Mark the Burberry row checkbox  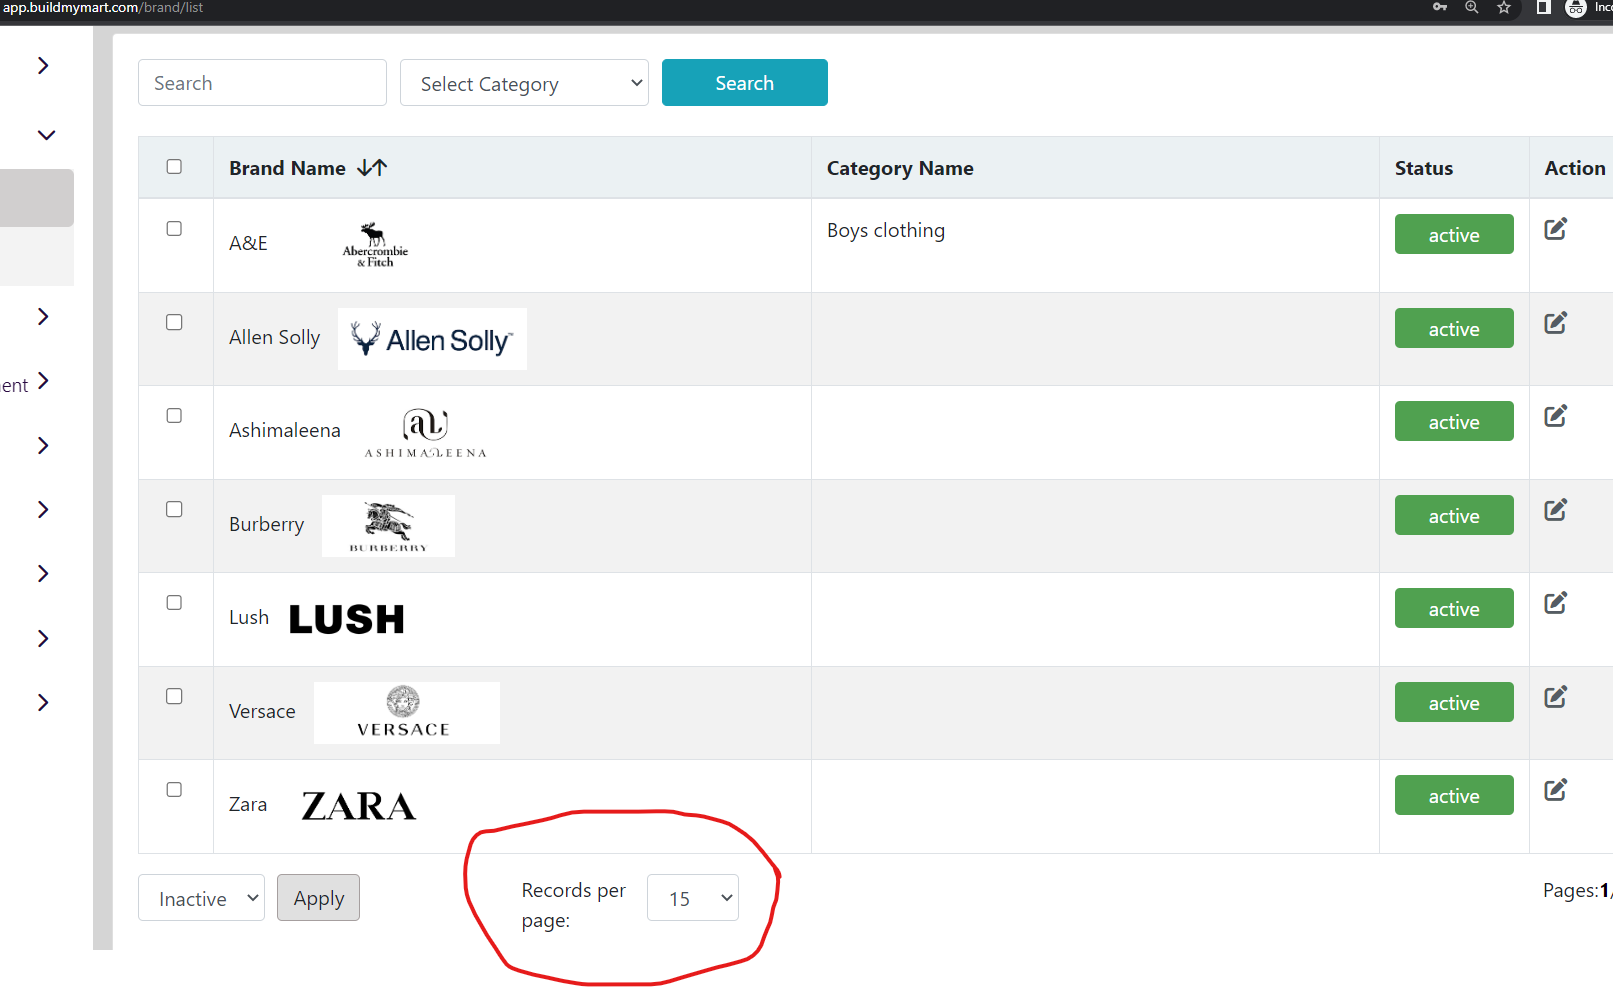click(174, 509)
